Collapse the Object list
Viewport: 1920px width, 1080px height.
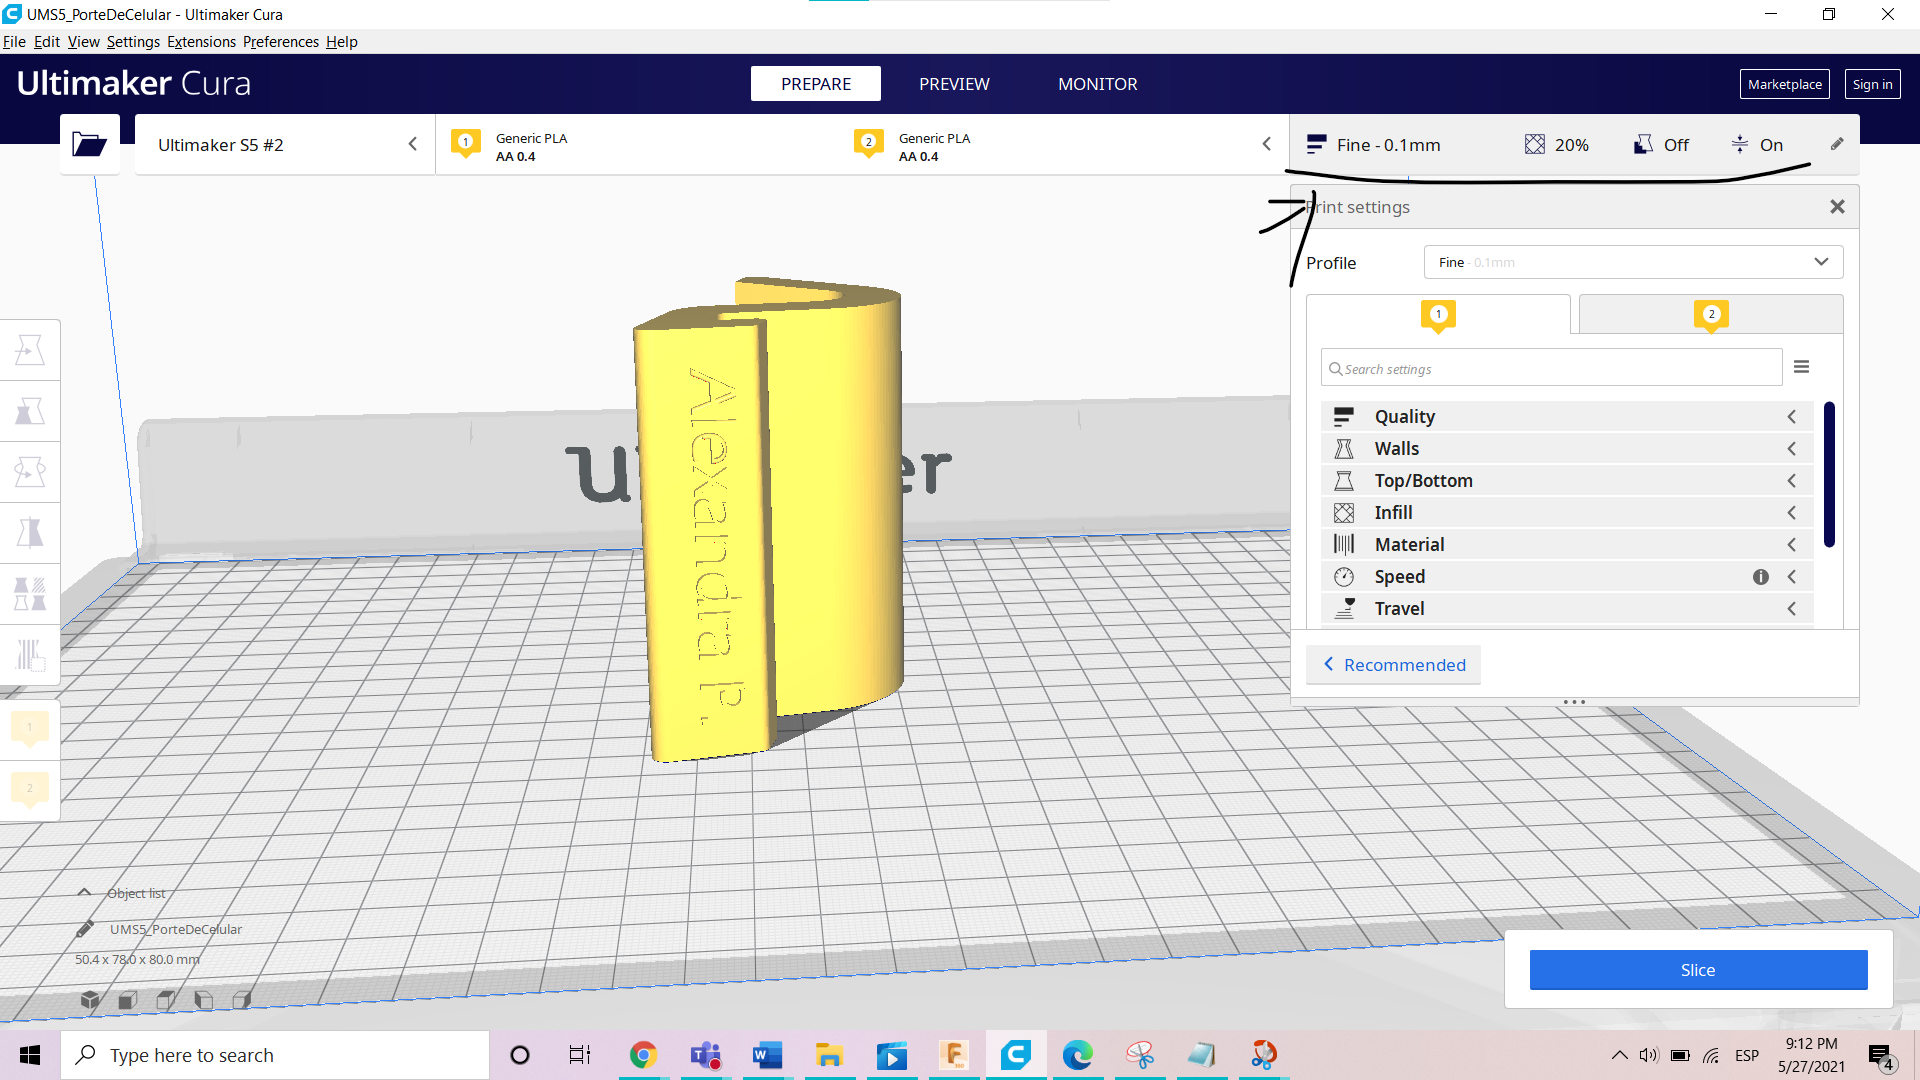click(x=85, y=893)
